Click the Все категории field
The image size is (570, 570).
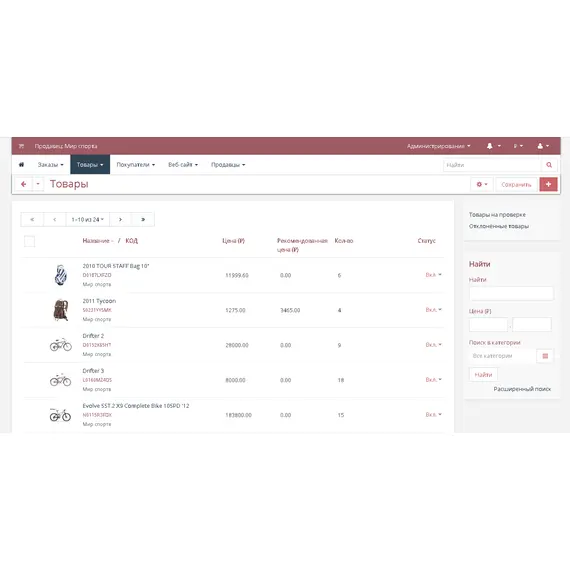[x=503, y=356]
